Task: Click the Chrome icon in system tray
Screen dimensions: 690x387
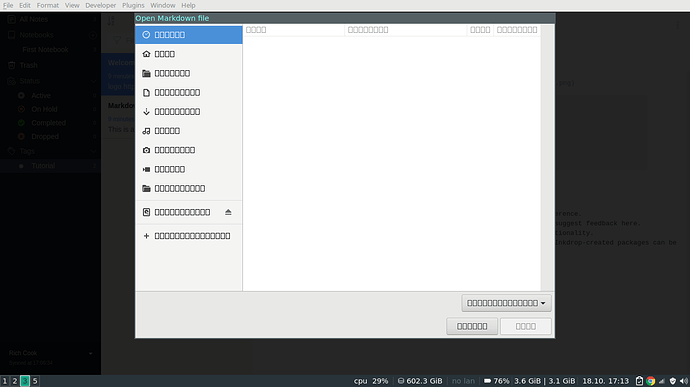Action: point(650,381)
